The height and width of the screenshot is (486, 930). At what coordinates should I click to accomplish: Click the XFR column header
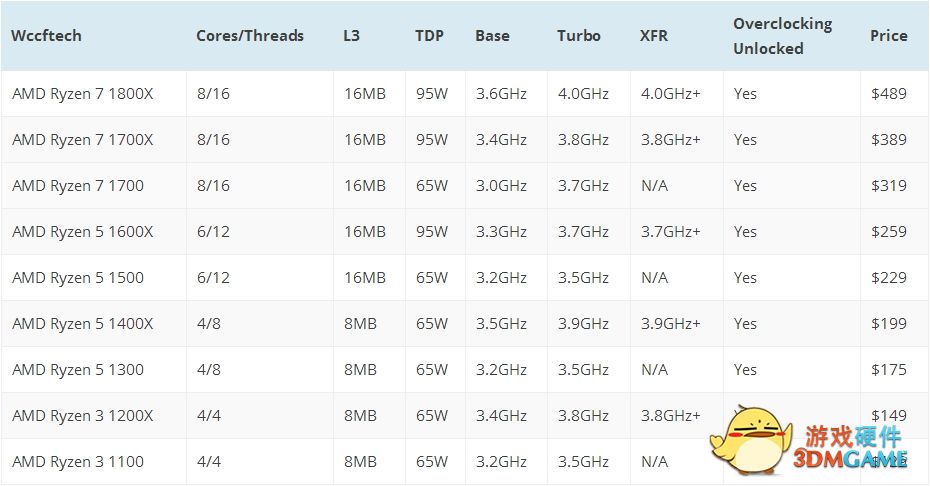click(x=654, y=36)
